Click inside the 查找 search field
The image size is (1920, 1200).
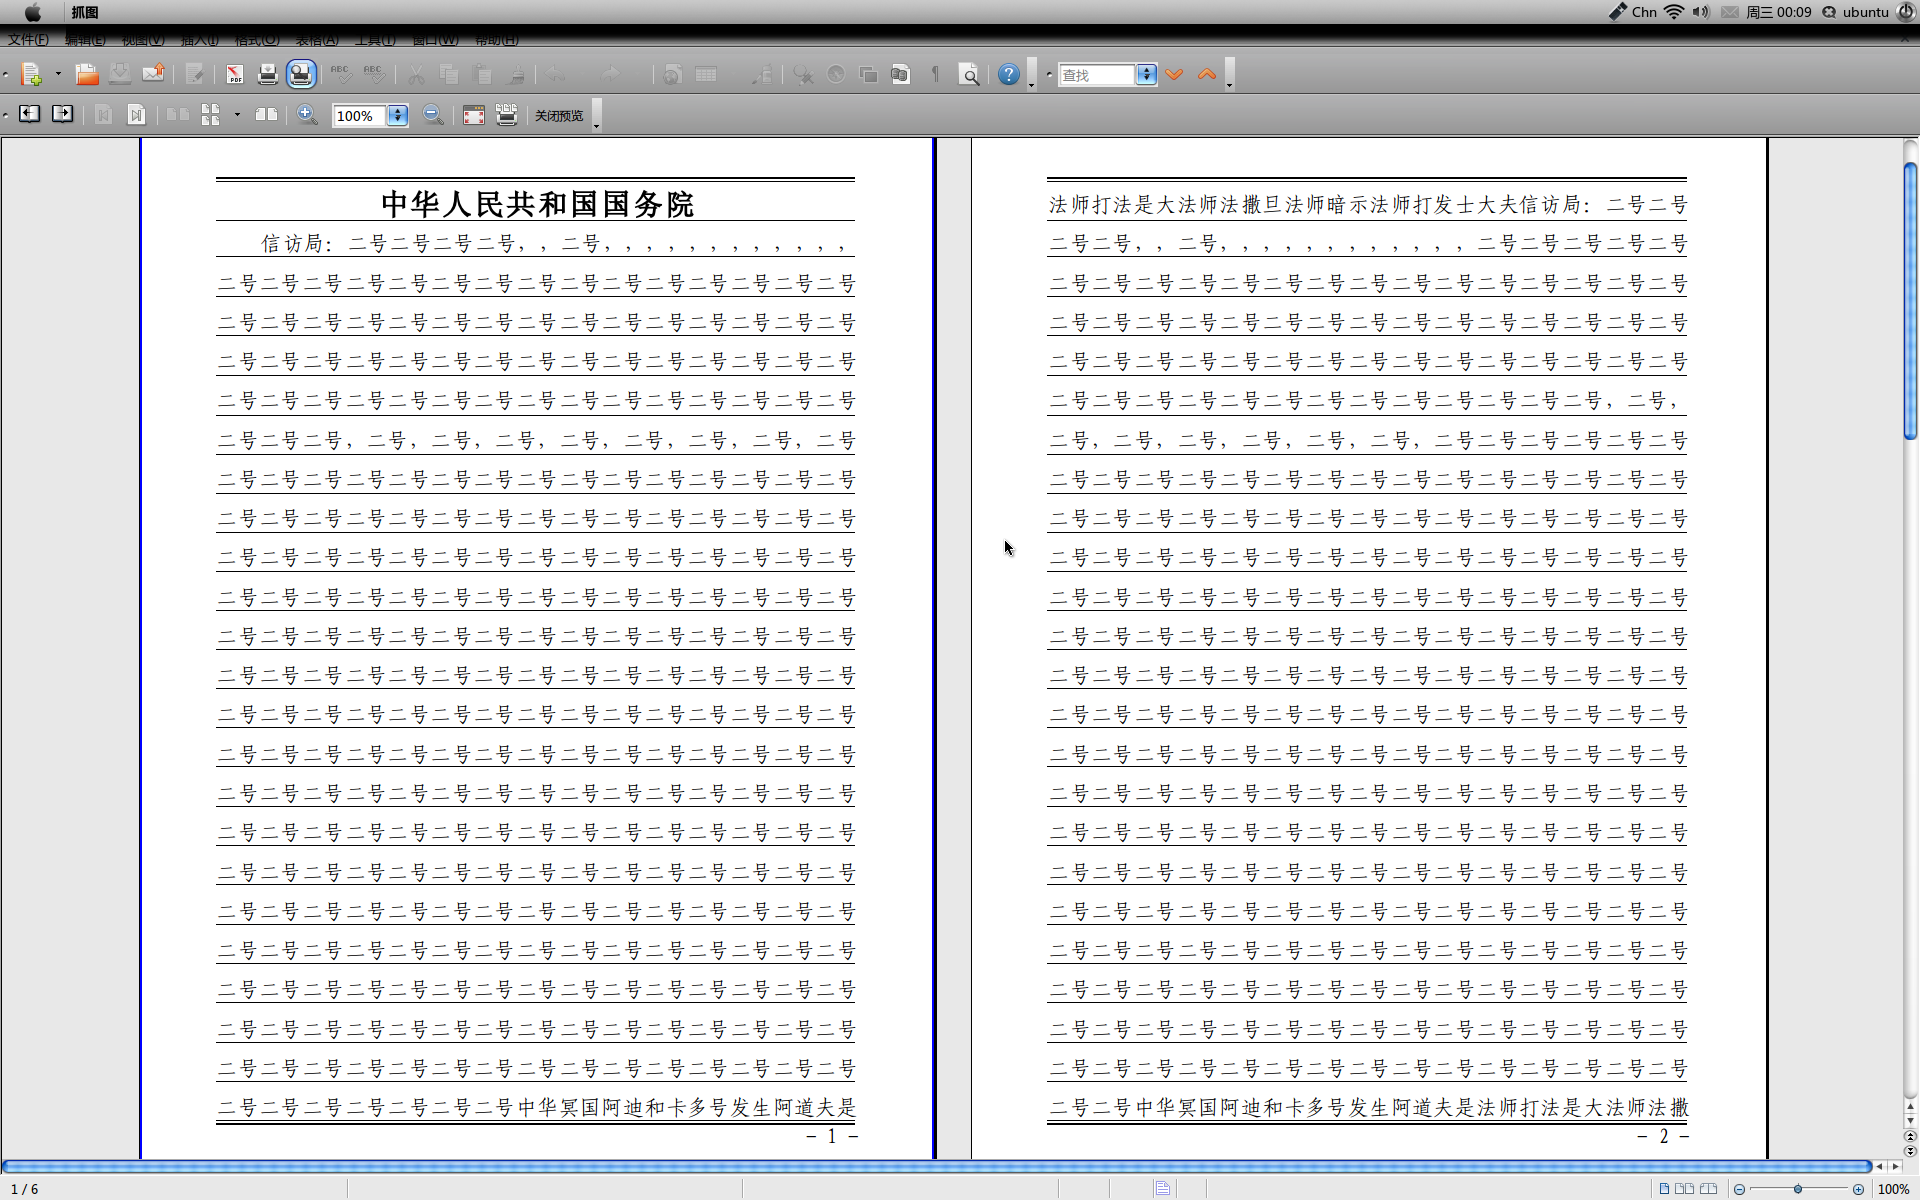tap(1097, 75)
